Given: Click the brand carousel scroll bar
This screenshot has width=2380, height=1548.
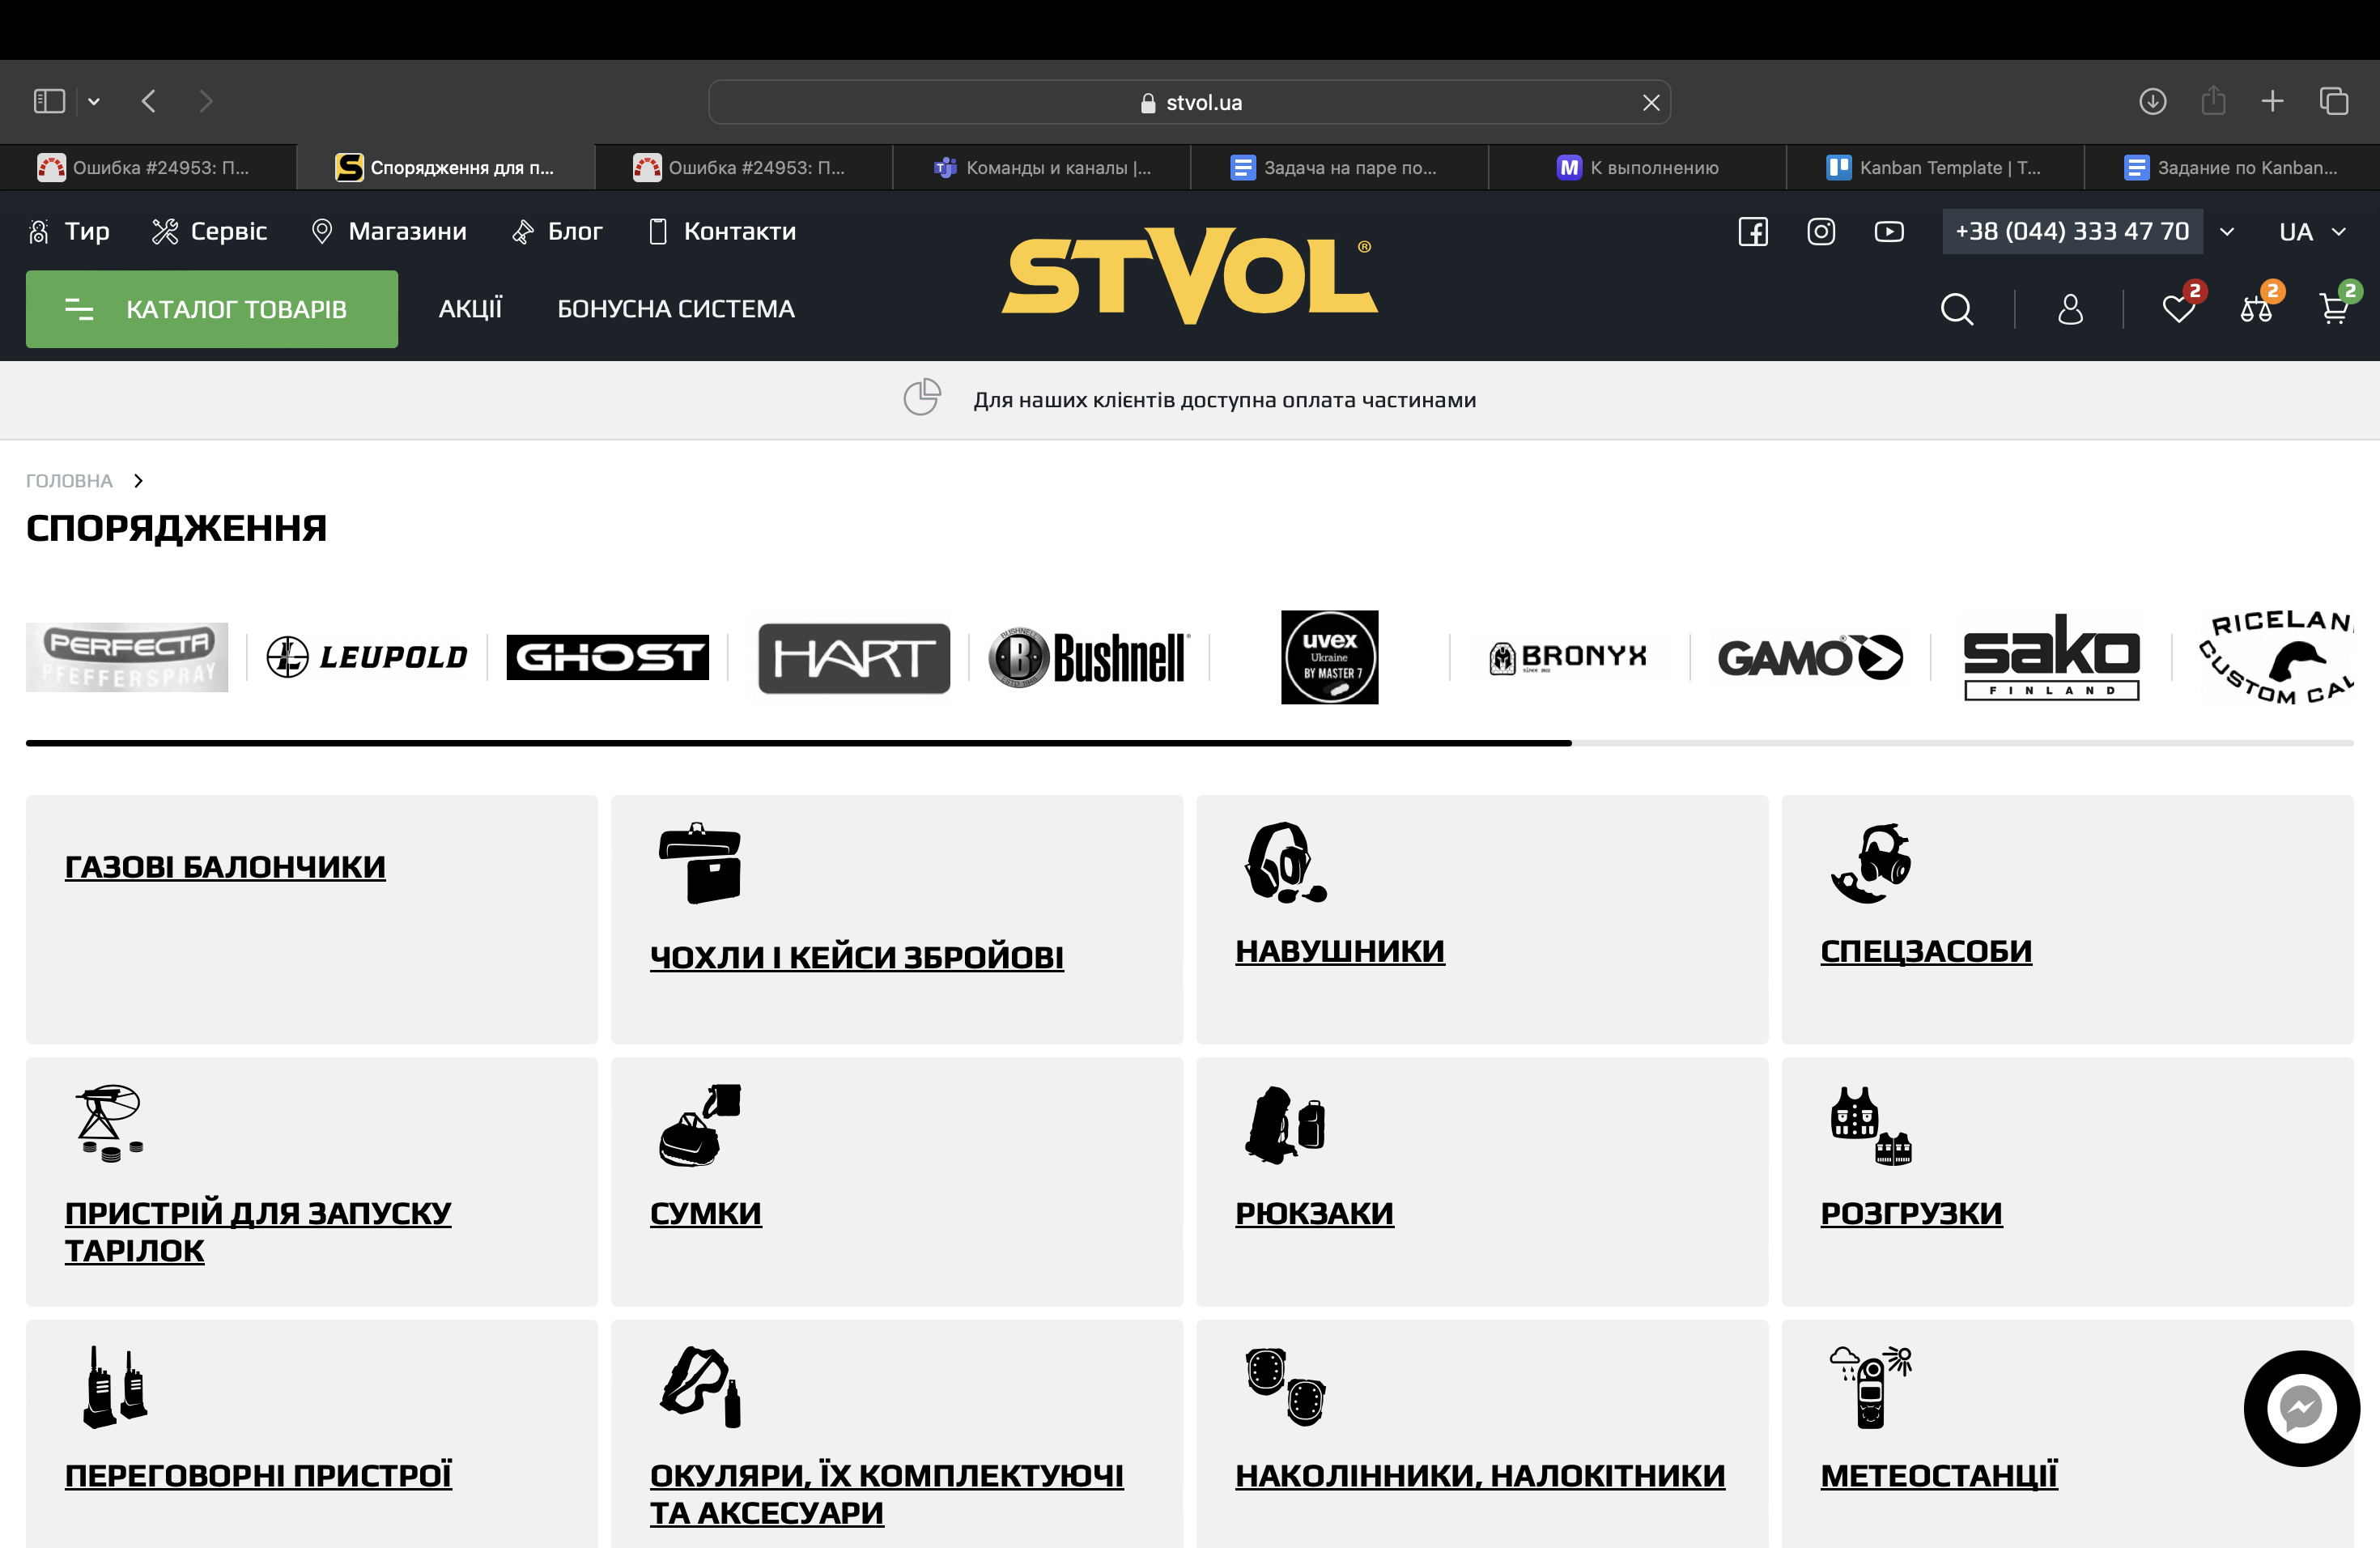Looking at the screenshot, I should click(1188, 743).
